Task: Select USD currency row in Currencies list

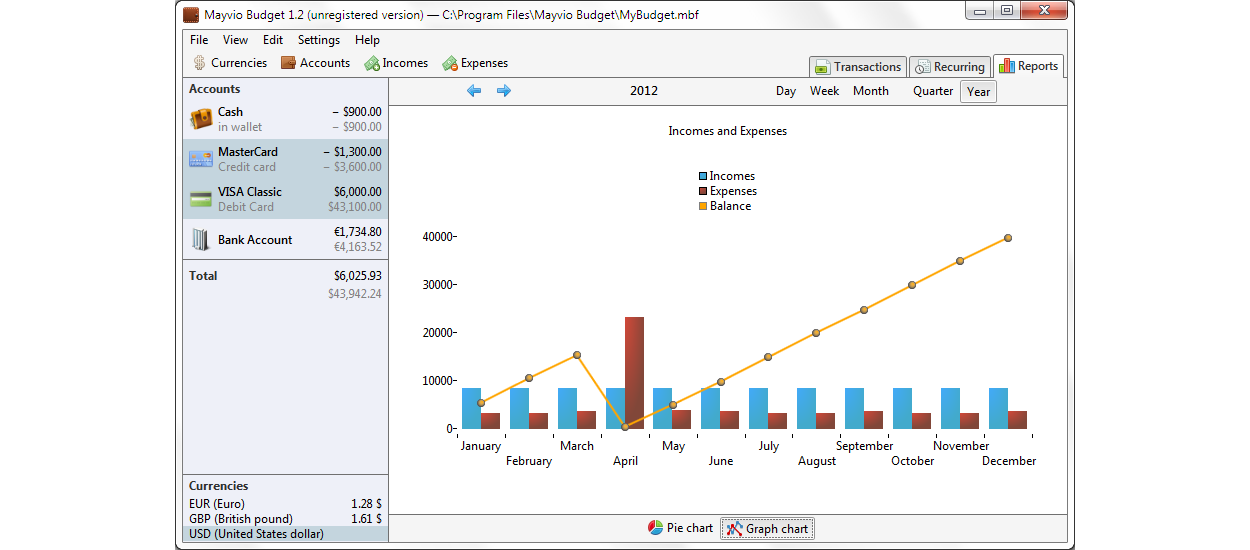Action: tap(285, 534)
